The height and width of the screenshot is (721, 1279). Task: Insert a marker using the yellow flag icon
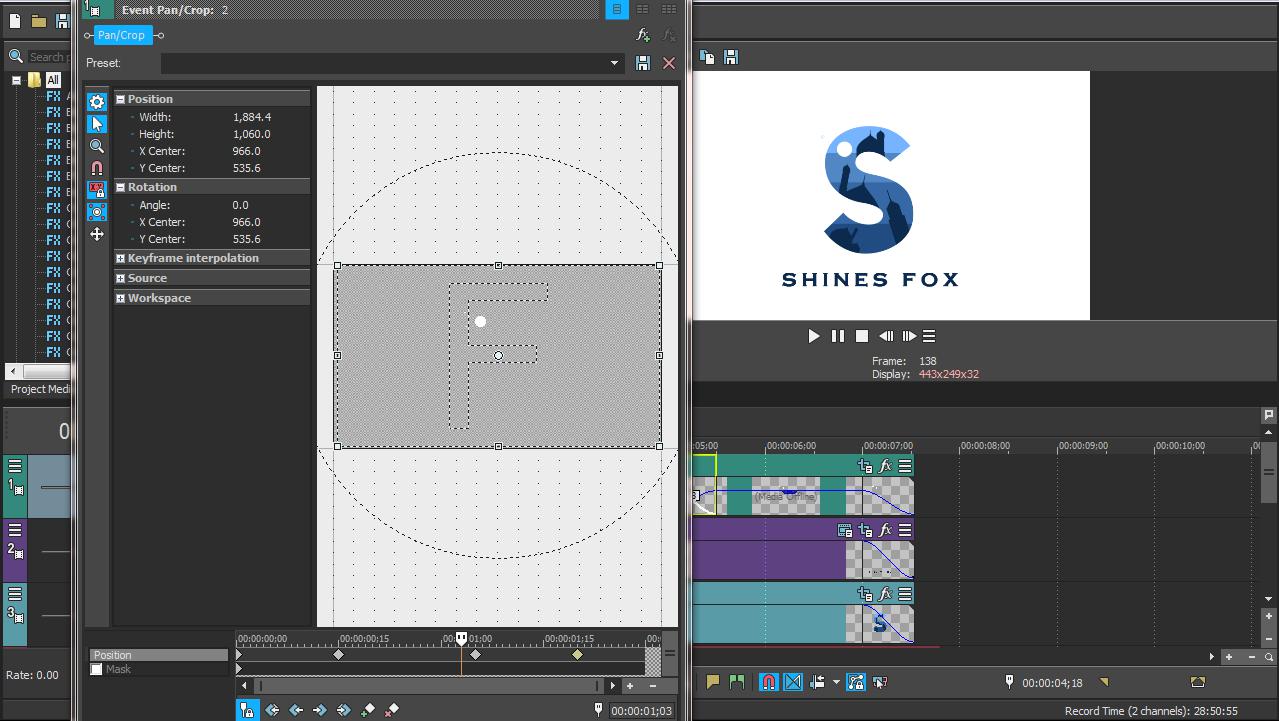point(714,681)
